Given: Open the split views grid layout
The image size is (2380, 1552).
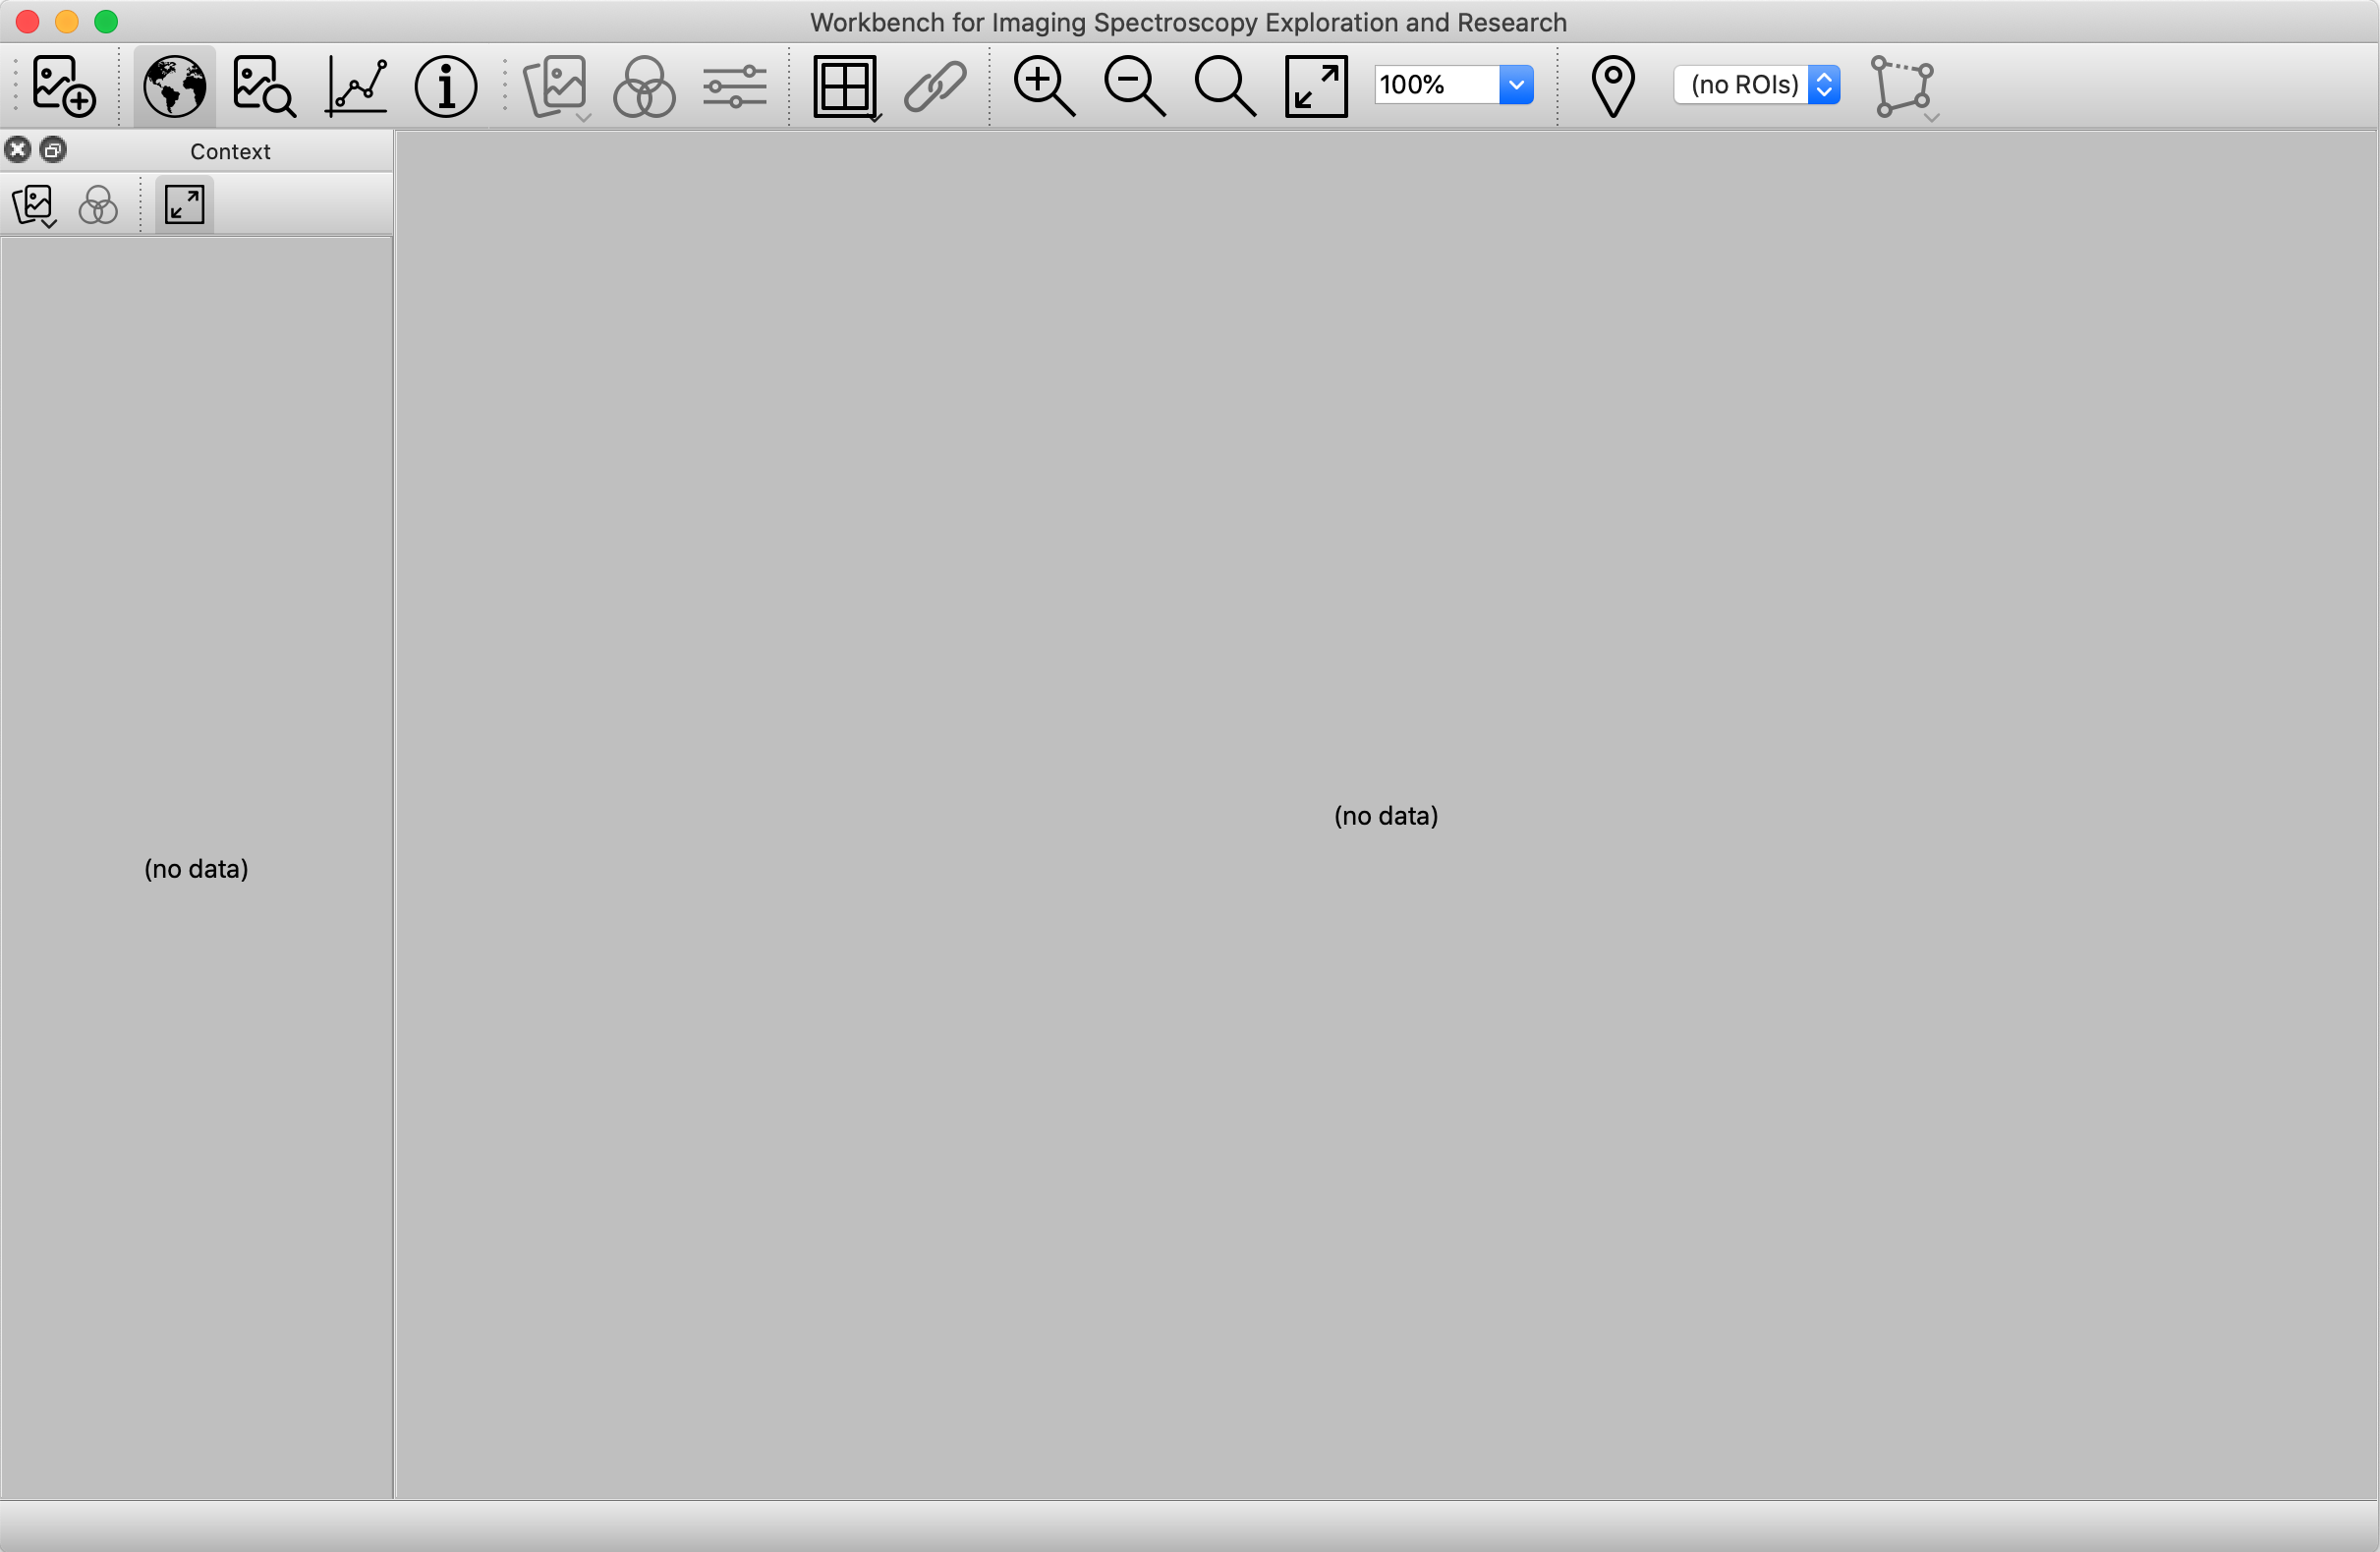Looking at the screenshot, I should click(x=845, y=85).
